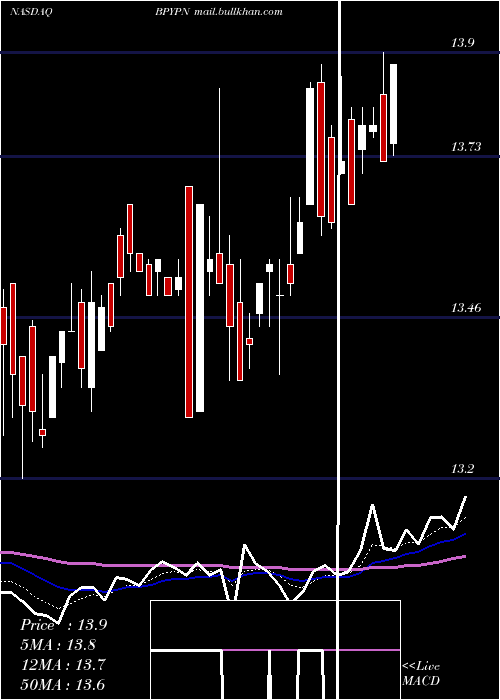Image resolution: width=500 pixels, height=700 pixels.
Task: Click the NASDAQ exchange label
Action: click(x=31, y=12)
